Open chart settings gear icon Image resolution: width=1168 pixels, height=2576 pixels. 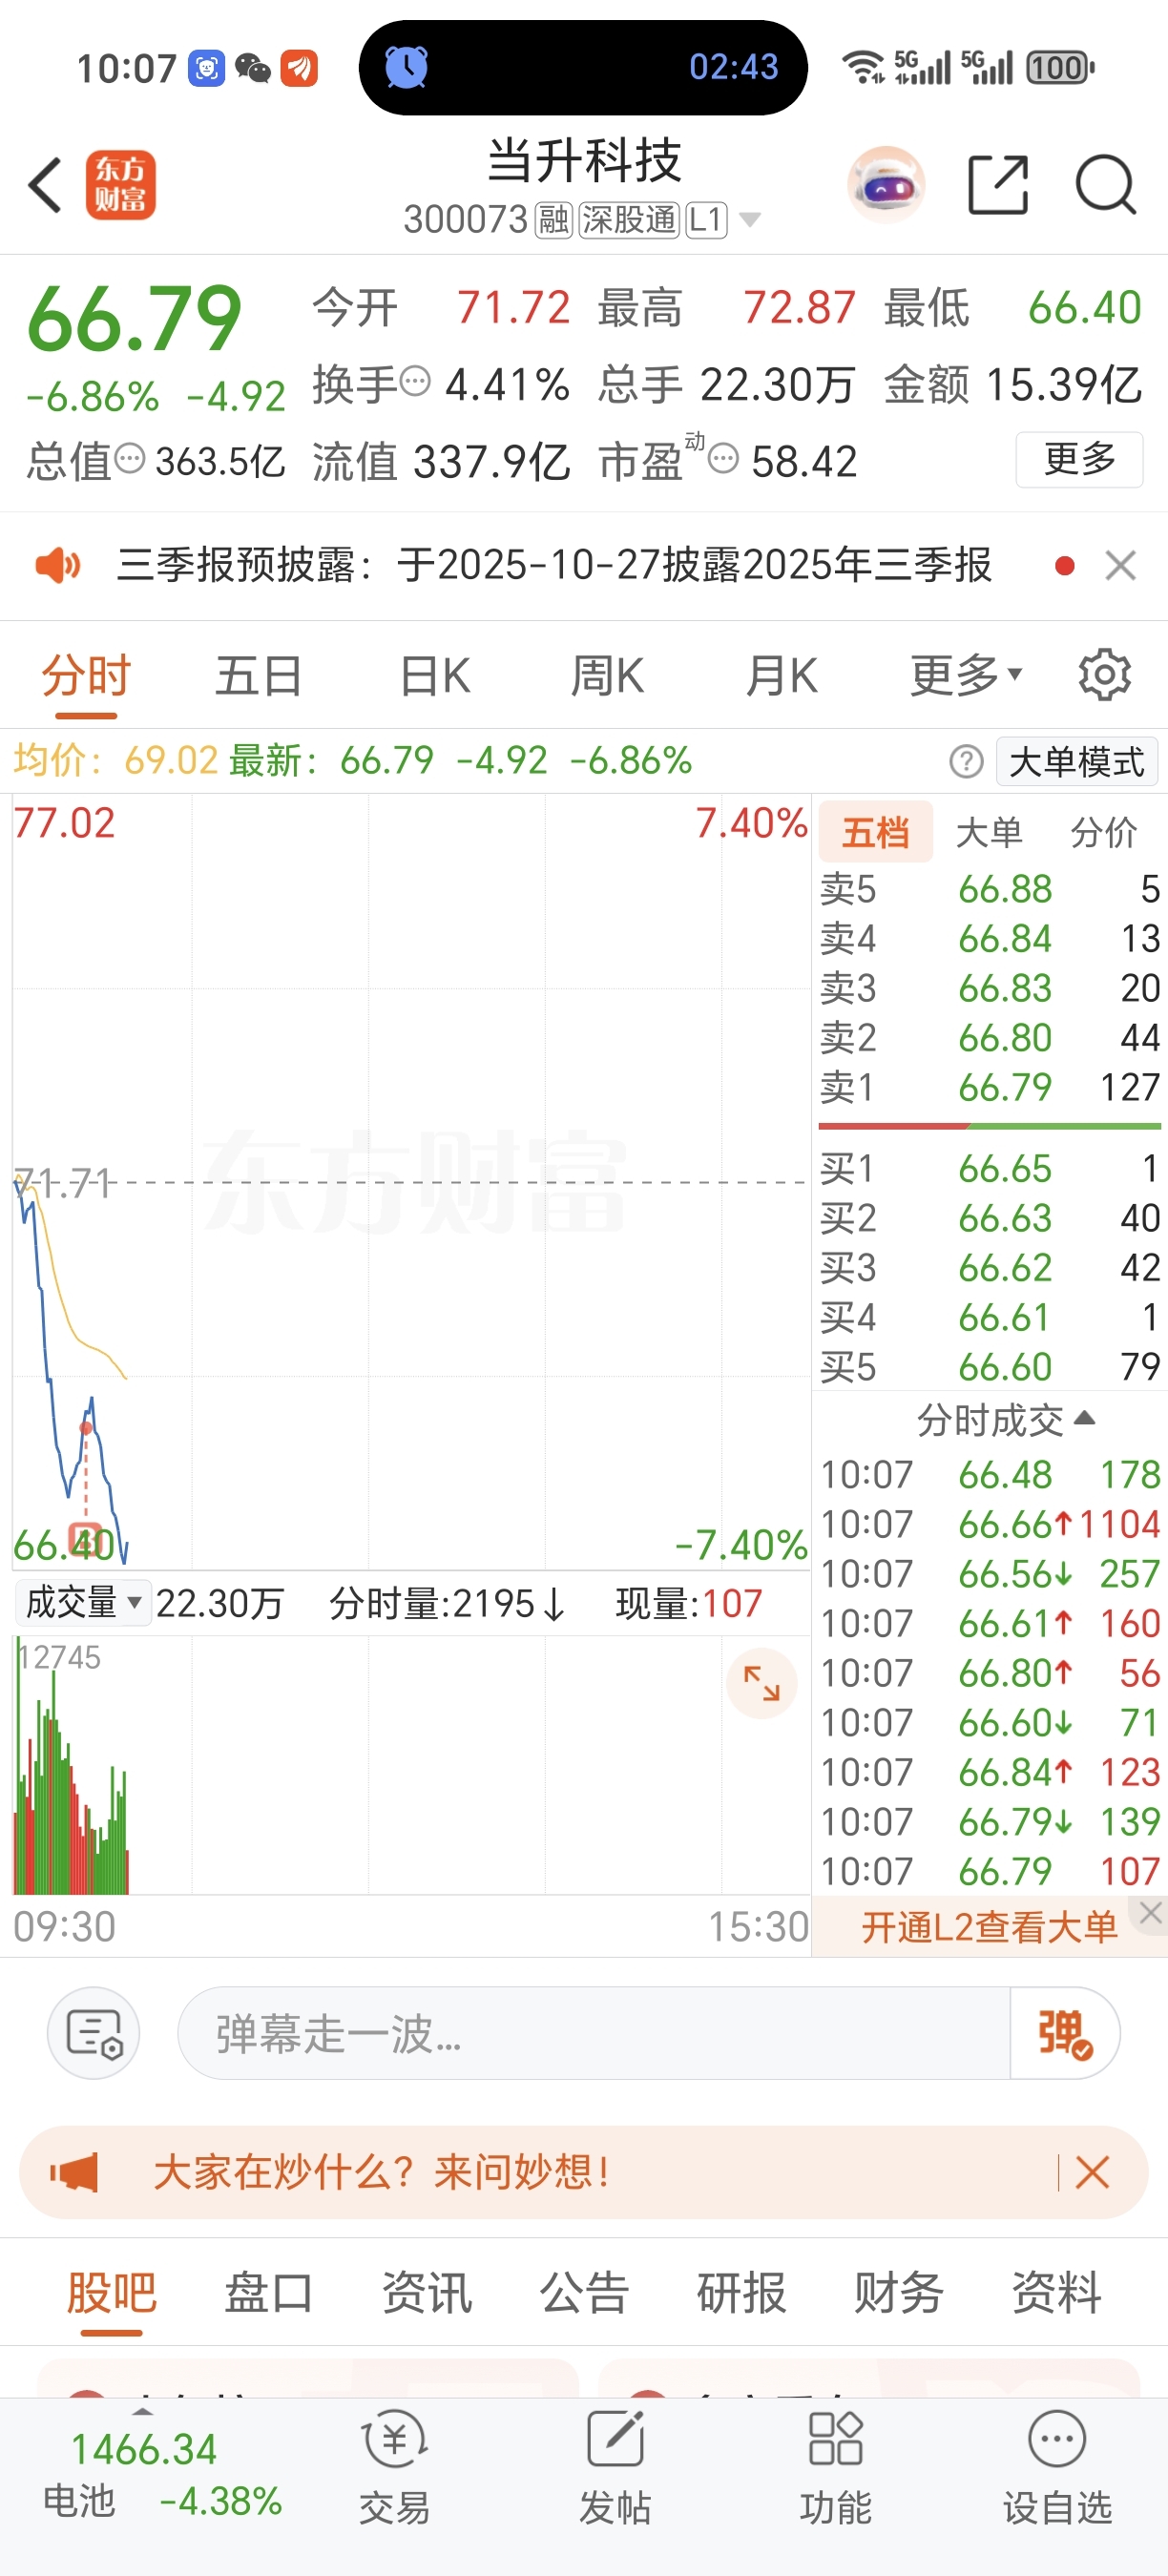tap(1105, 675)
